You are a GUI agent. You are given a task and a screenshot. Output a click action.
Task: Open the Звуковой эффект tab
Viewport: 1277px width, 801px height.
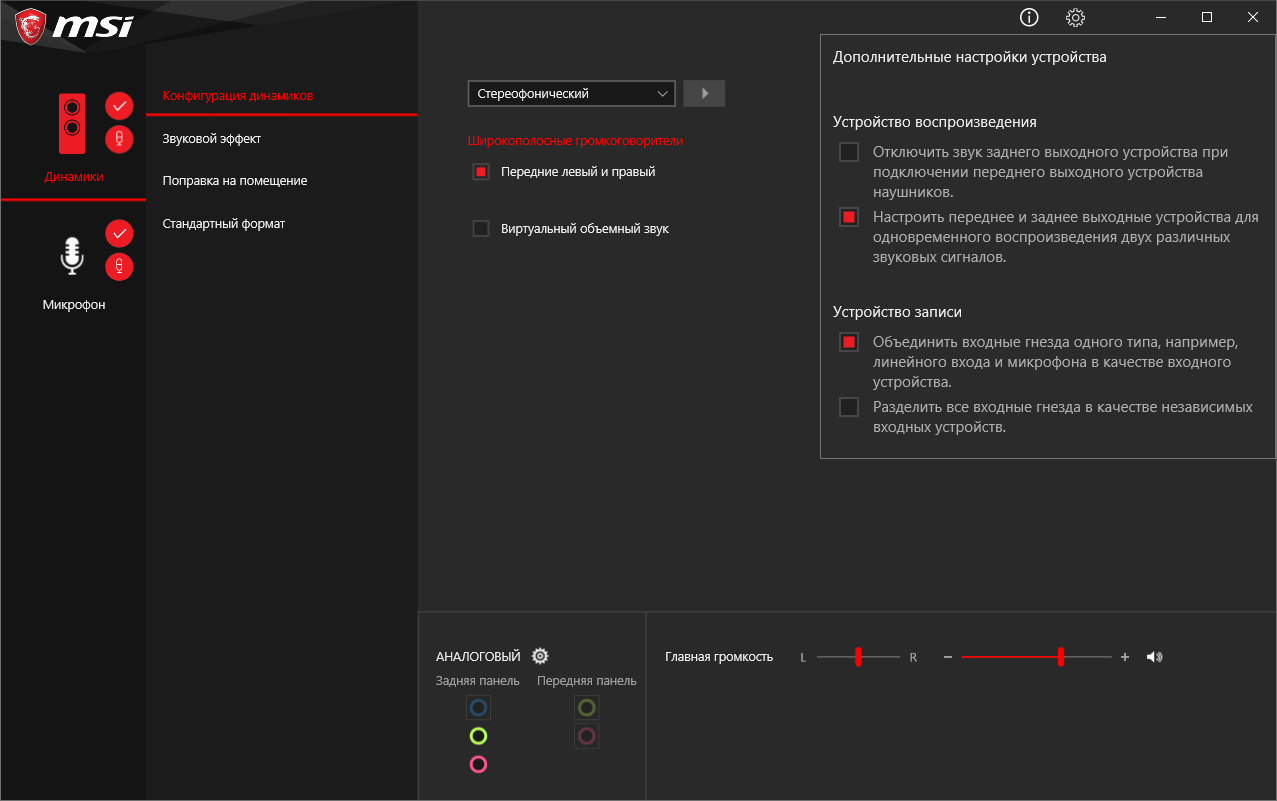(x=212, y=139)
